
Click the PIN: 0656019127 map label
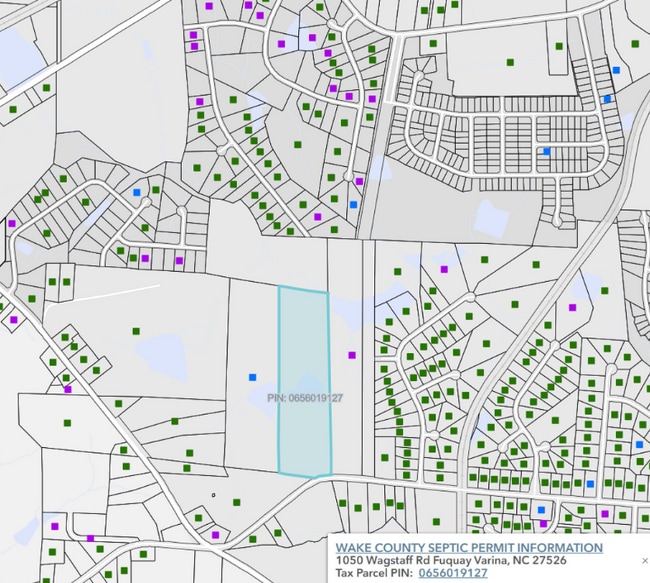click(306, 398)
